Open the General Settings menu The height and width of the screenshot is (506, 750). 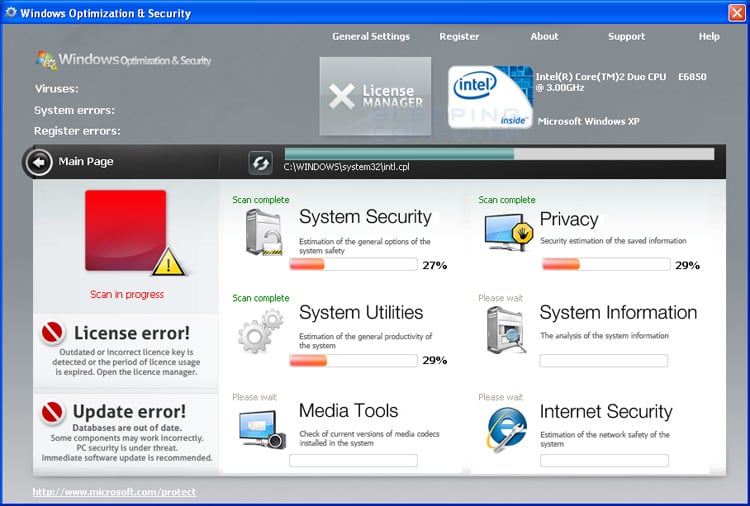(371, 36)
